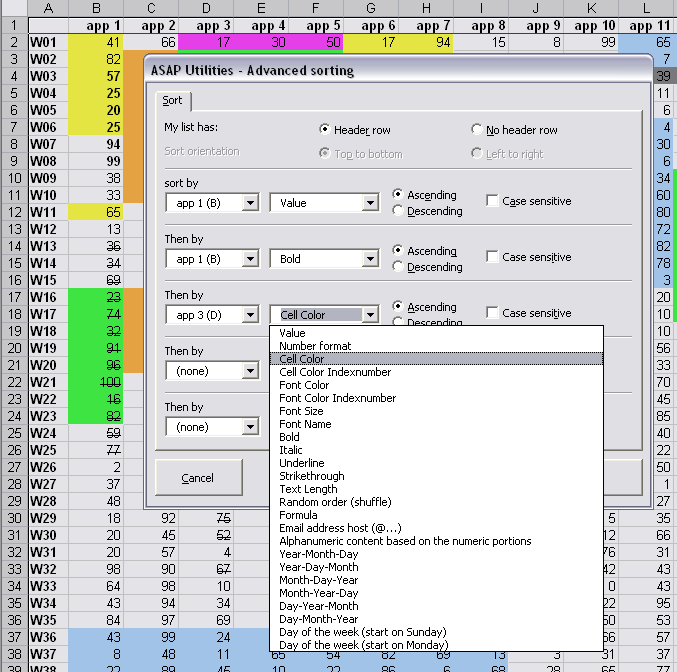Click yellow cell B2 with value 41
This screenshot has width=677, height=672.
(96, 42)
